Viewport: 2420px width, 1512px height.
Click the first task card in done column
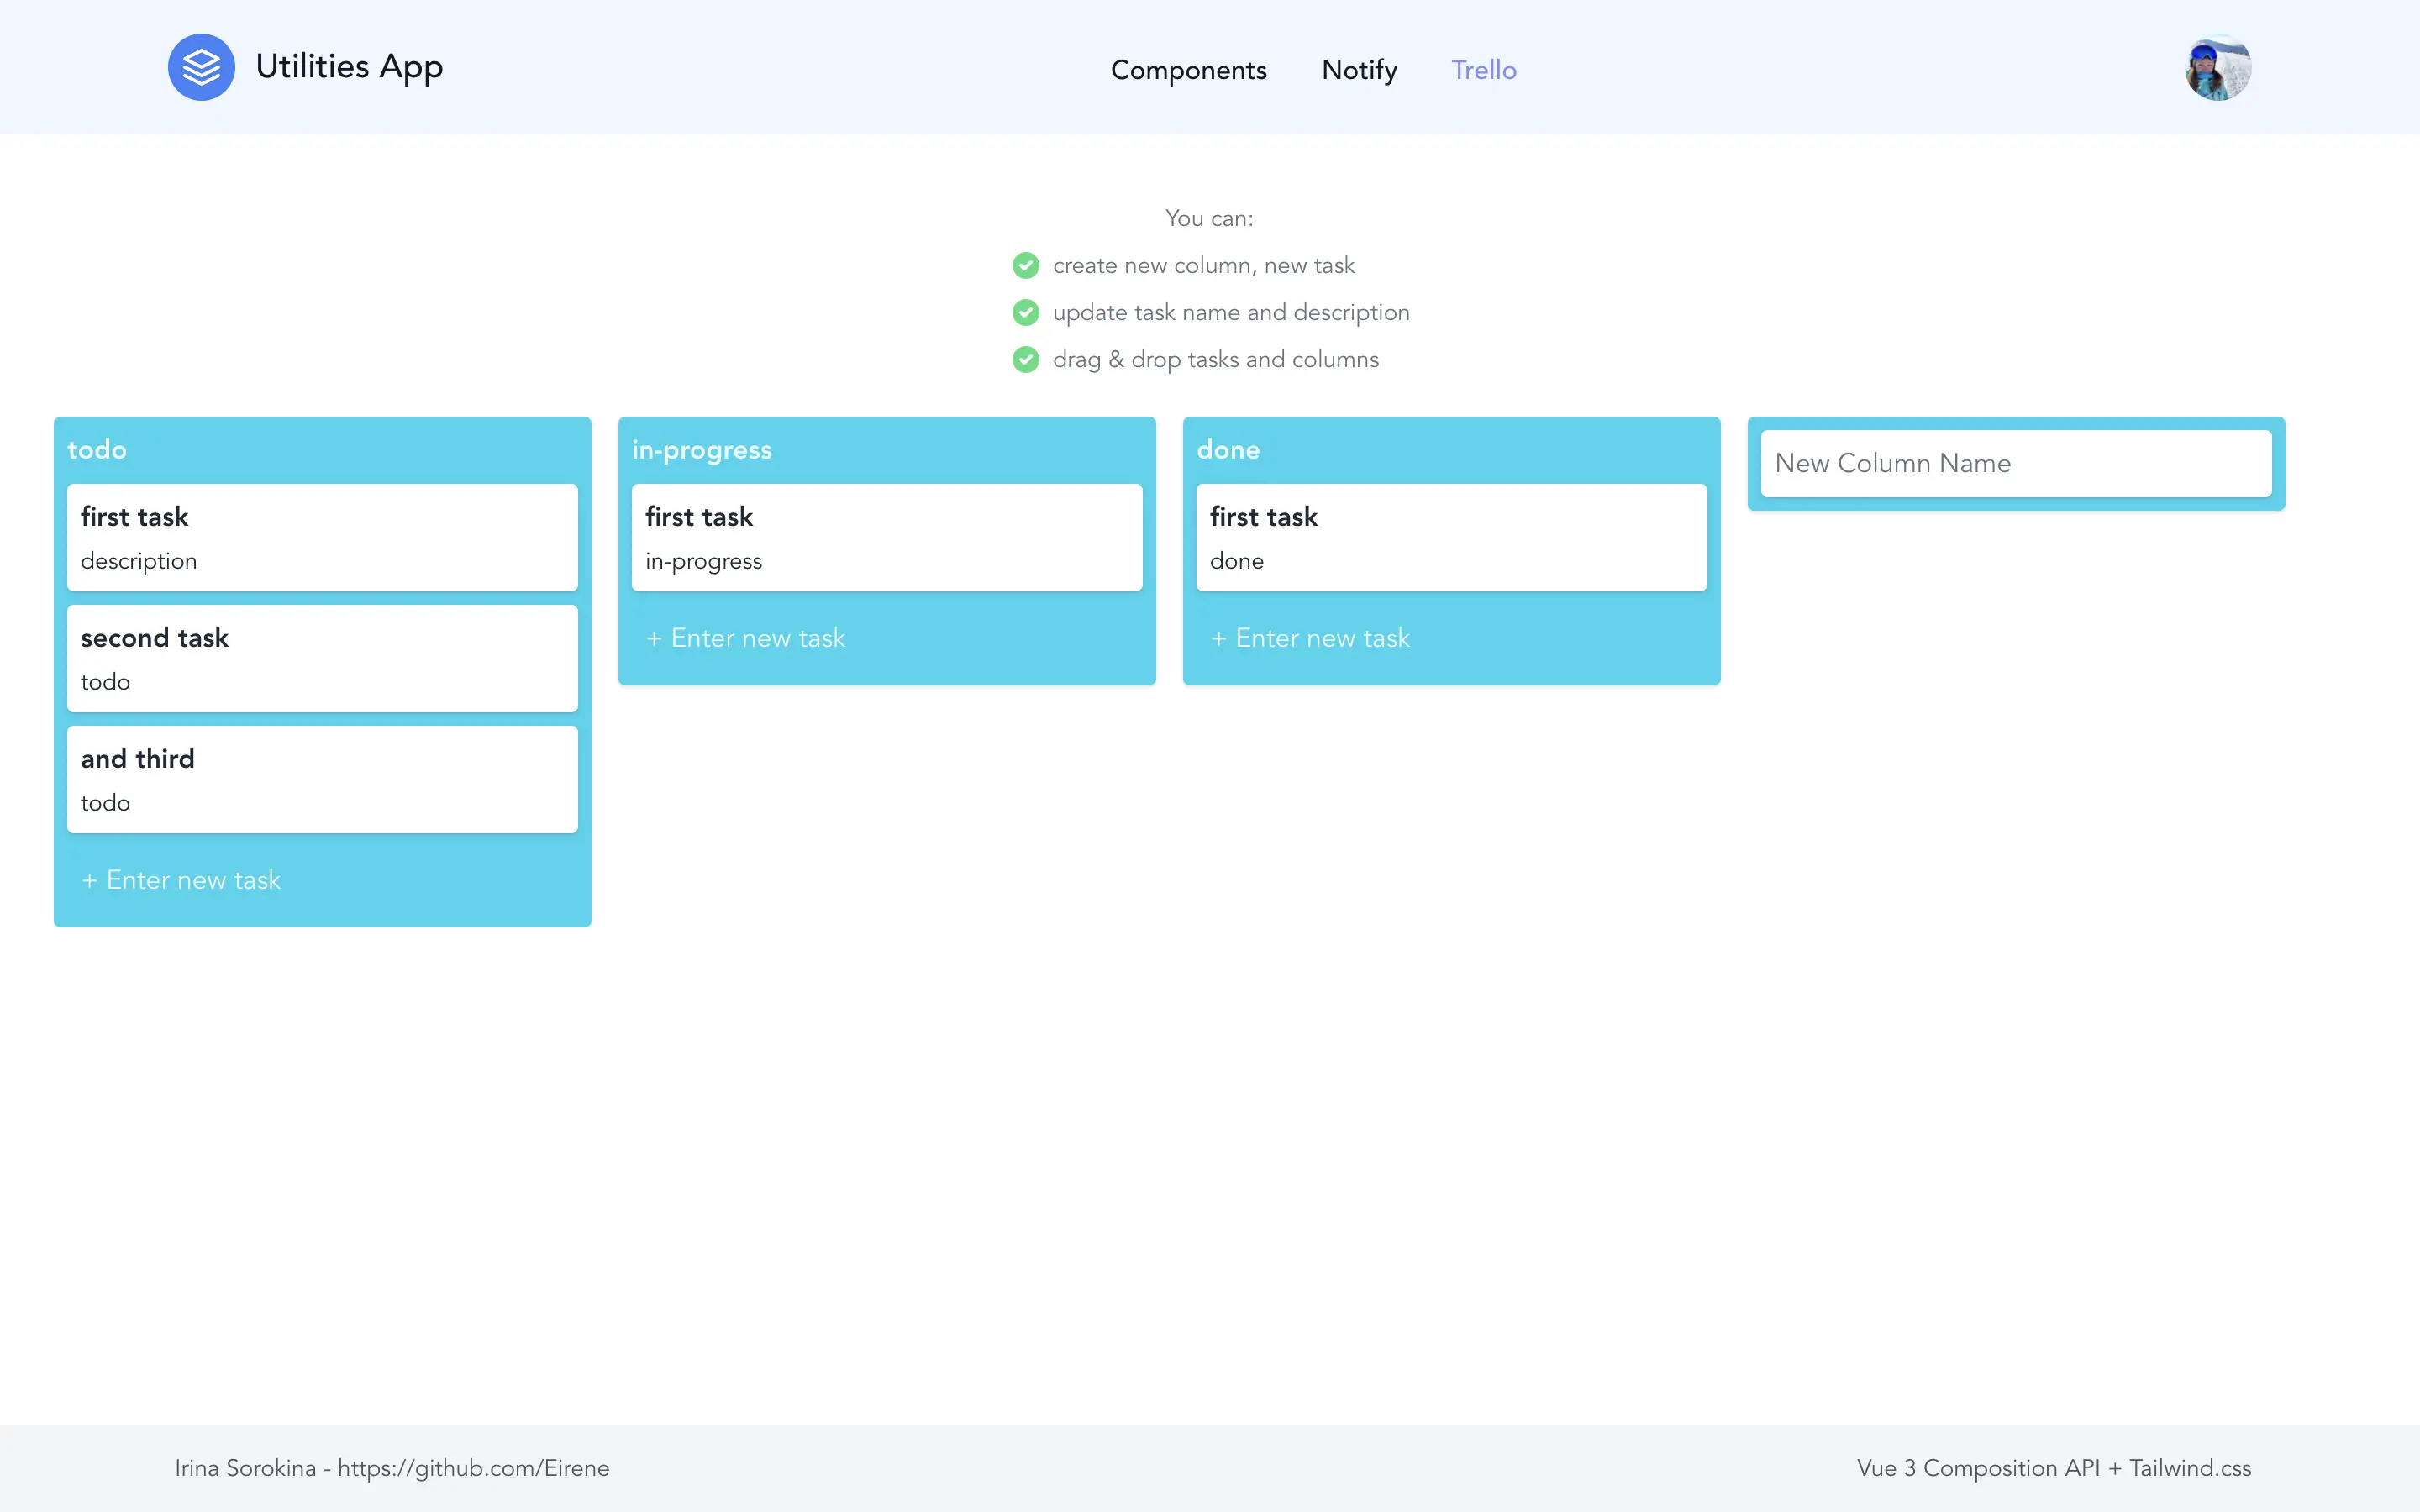pos(1451,537)
